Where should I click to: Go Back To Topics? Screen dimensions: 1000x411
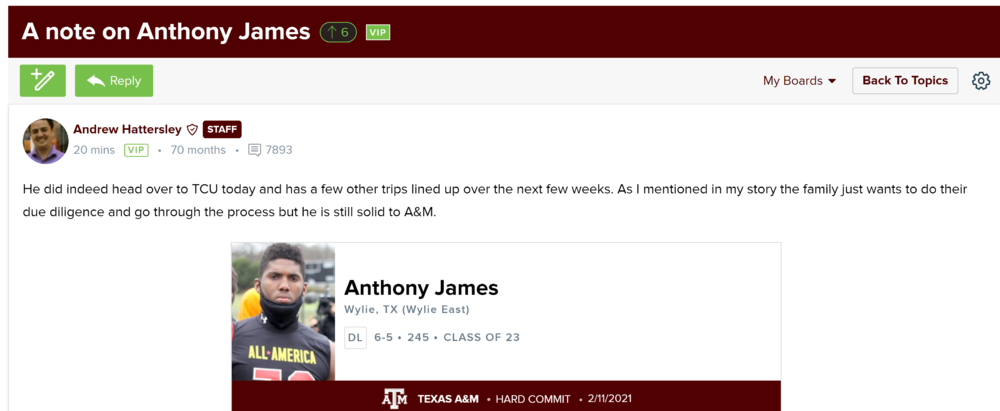pyautogui.click(x=905, y=81)
